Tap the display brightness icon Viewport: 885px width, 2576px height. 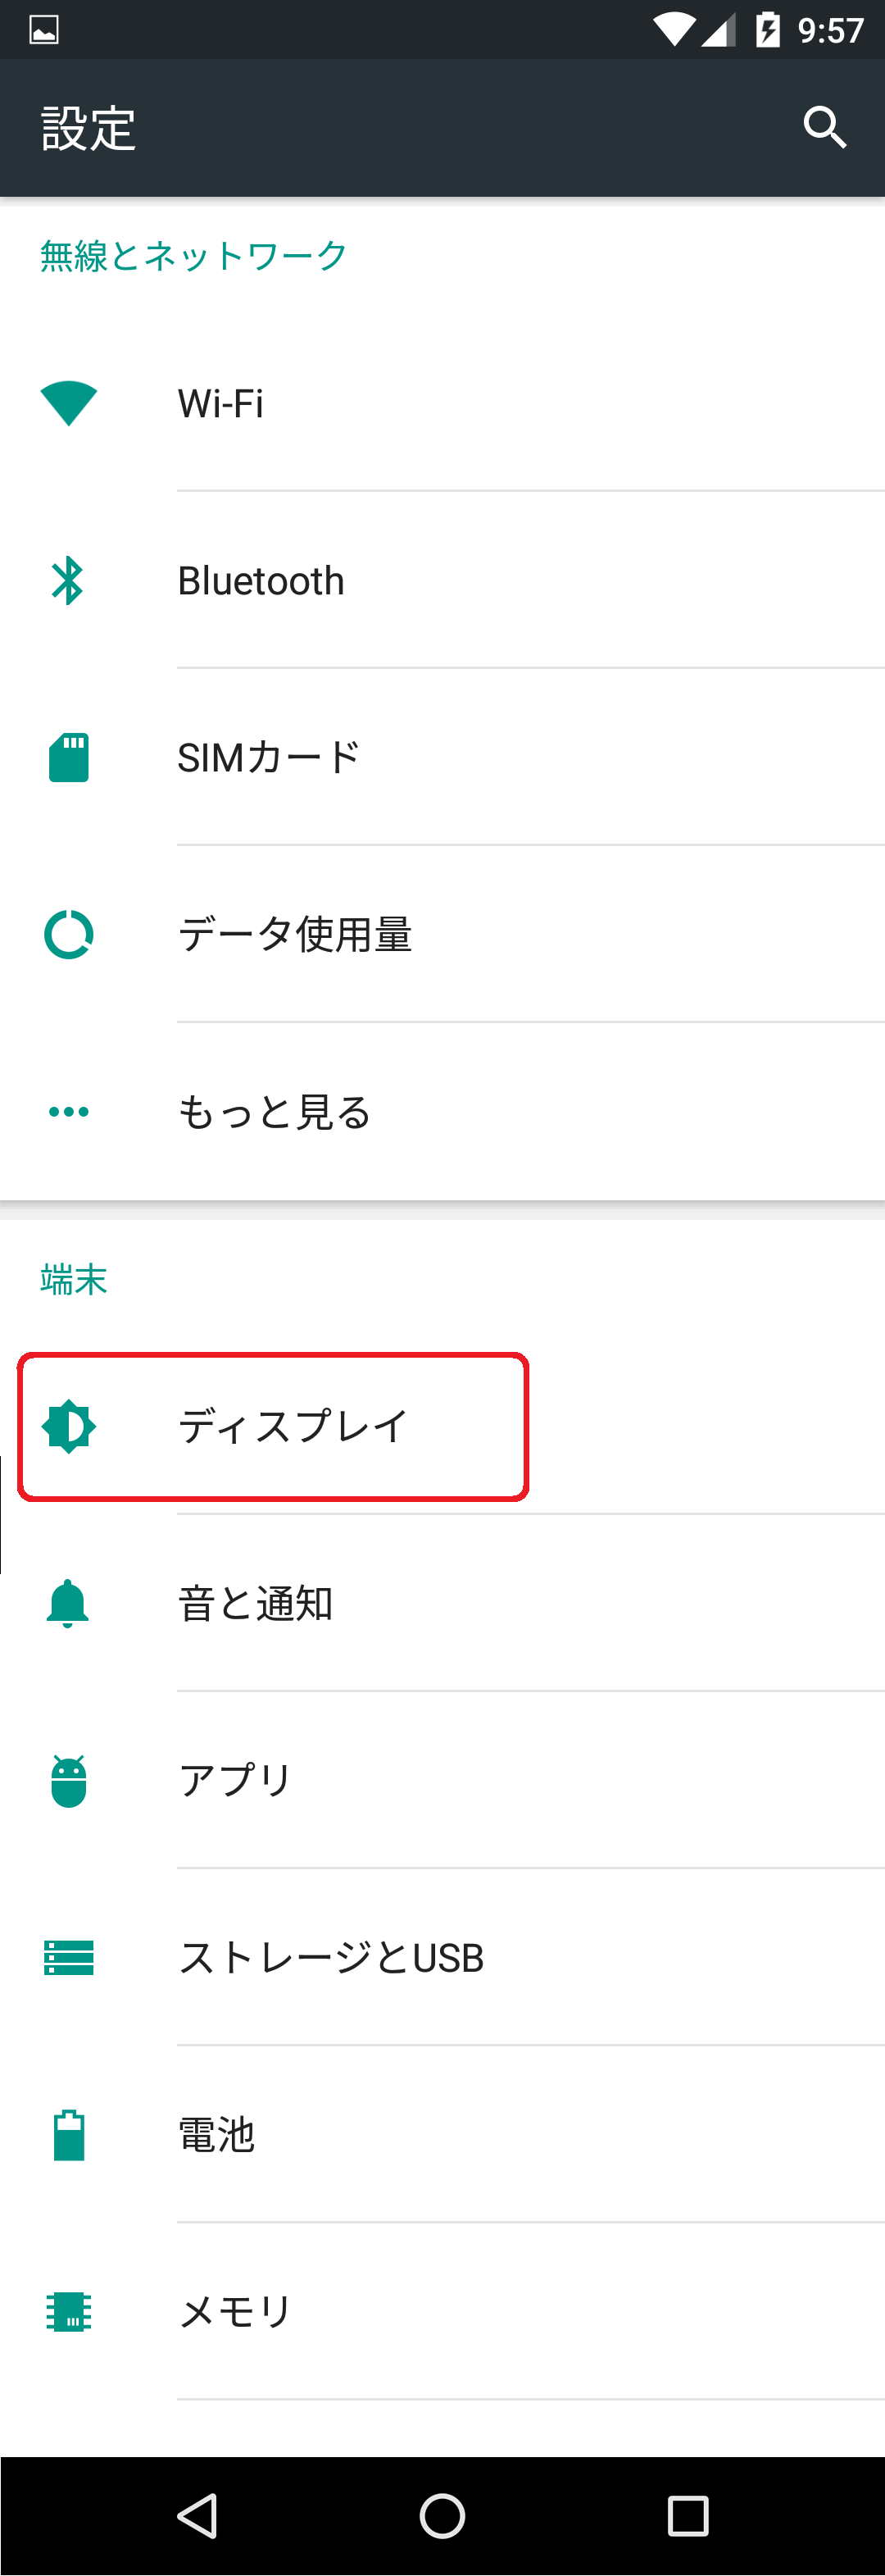coord(69,1426)
